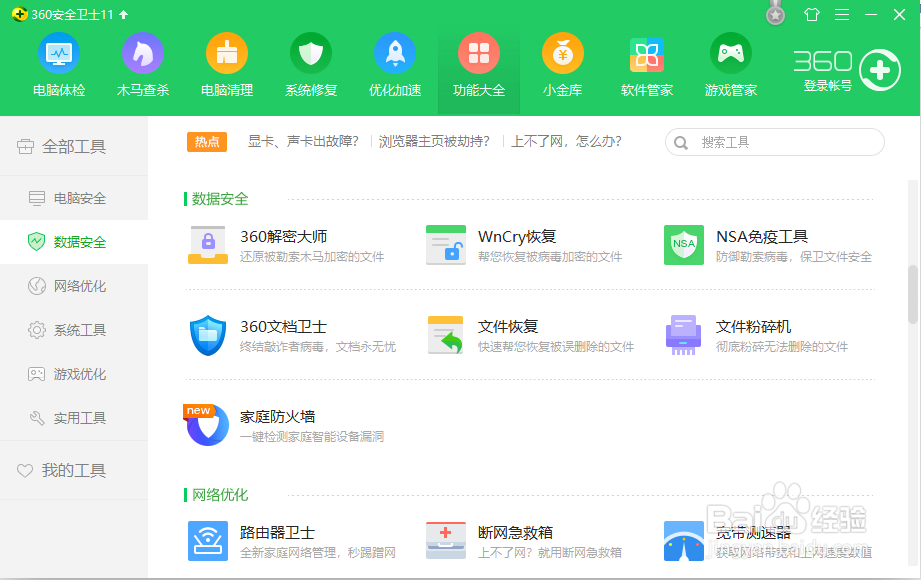The image size is (921, 580).
Task: Open 系统修复 shield icon
Action: point(311,53)
